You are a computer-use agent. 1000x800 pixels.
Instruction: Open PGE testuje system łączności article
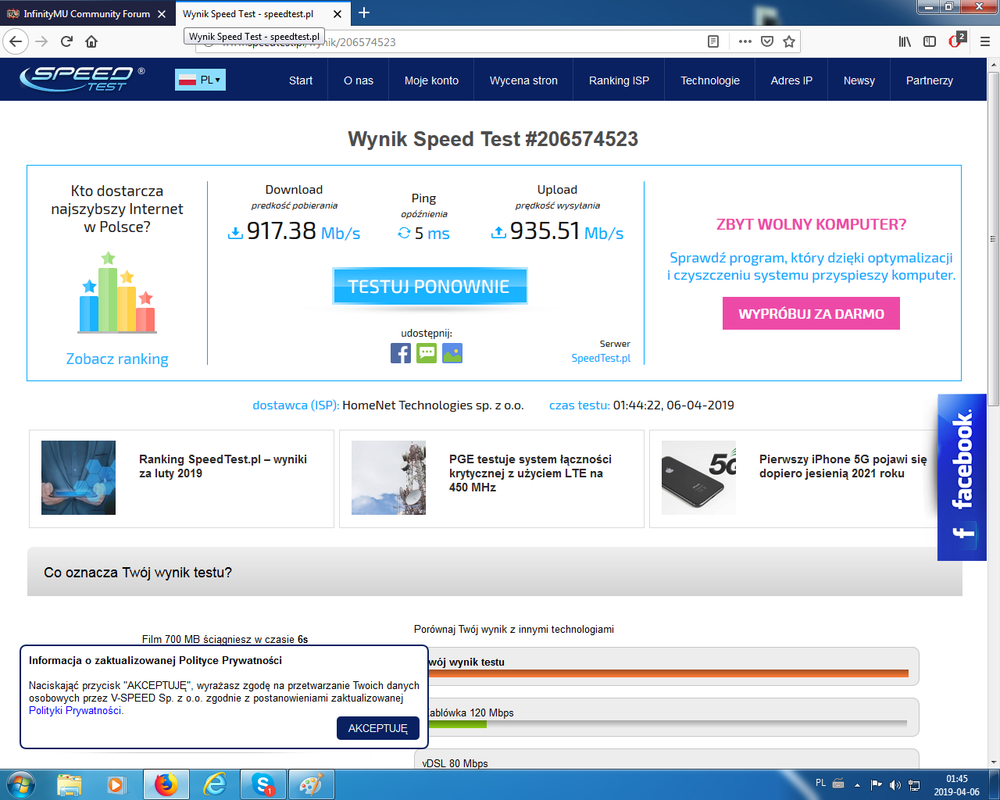[530, 473]
